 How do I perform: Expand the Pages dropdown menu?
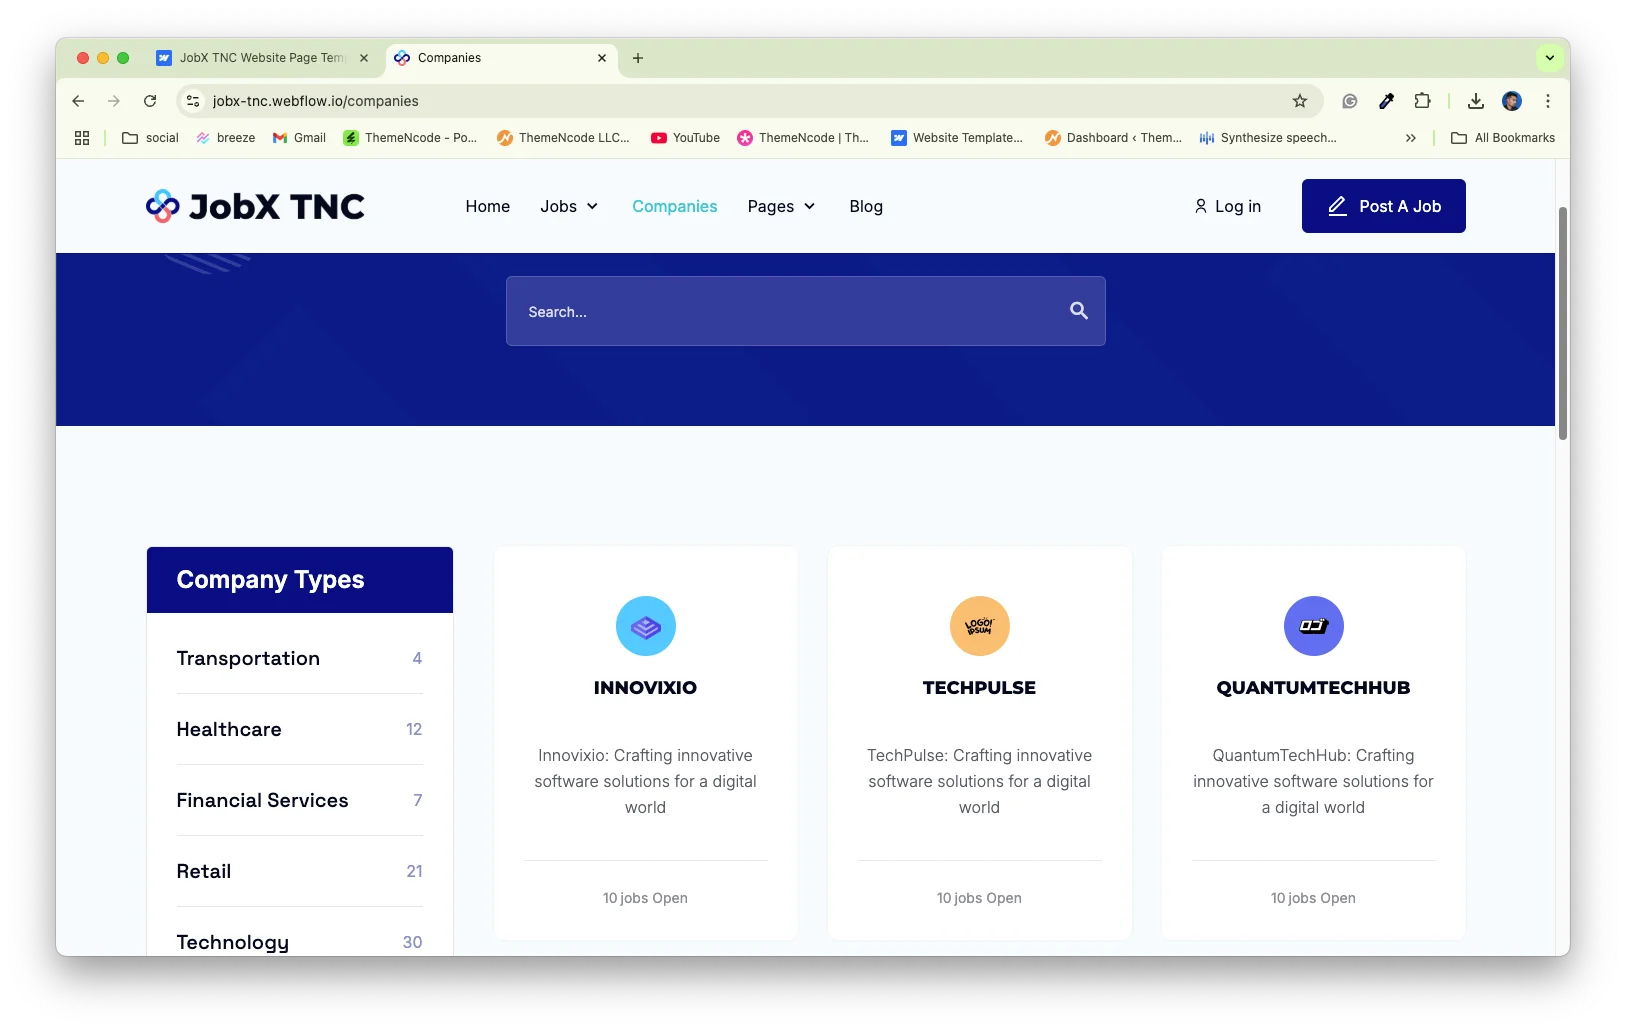[781, 206]
